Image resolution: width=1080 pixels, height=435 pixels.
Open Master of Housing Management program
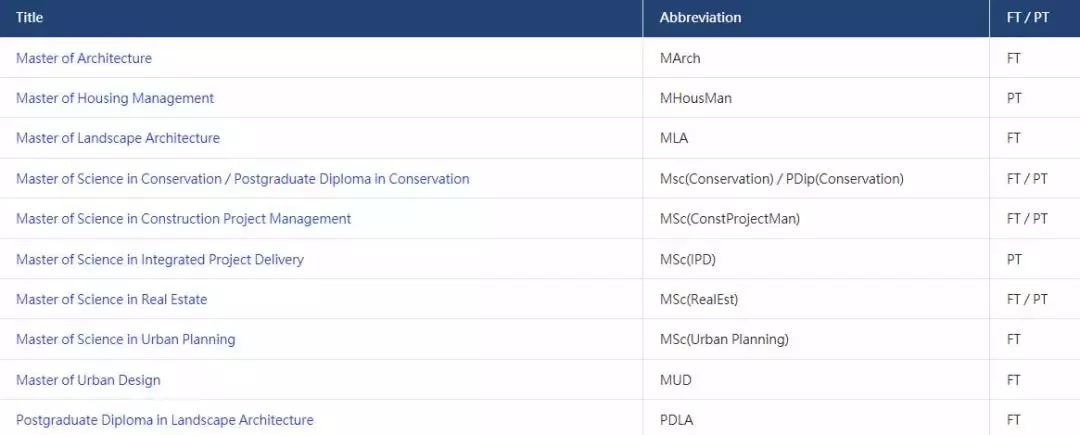pos(115,98)
